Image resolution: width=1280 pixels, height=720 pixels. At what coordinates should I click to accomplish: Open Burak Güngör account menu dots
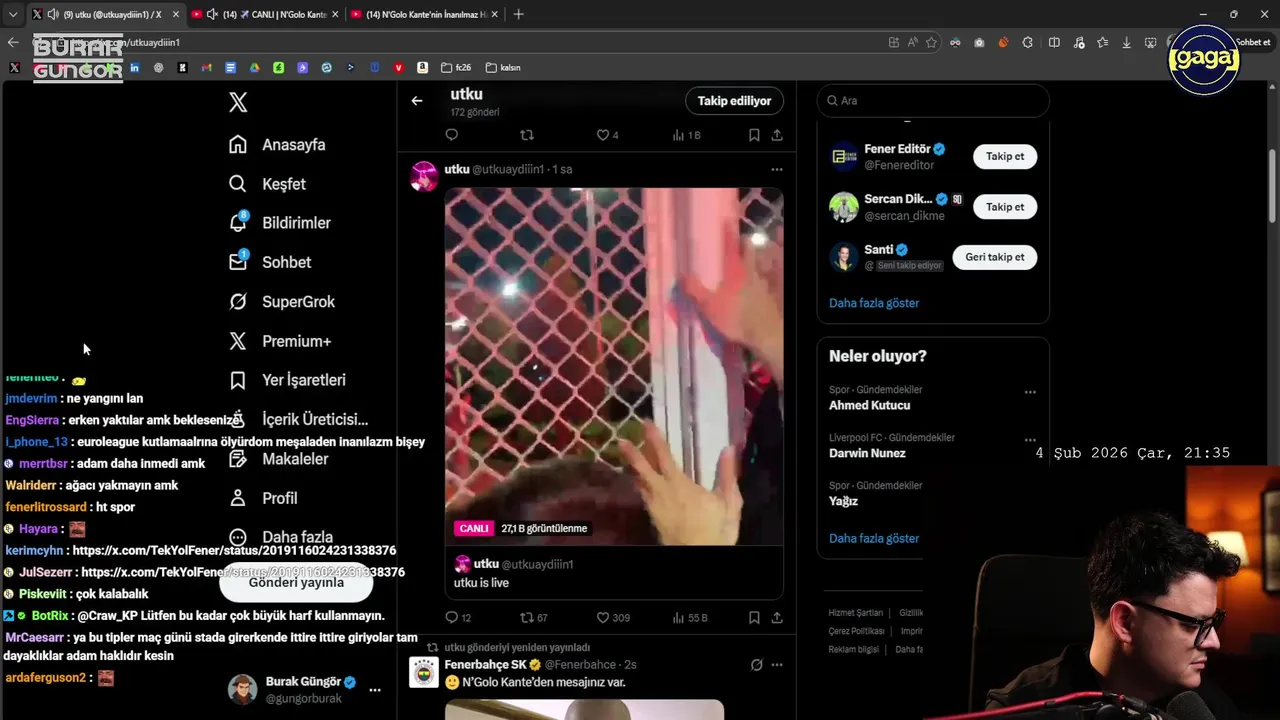pyautogui.click(x=375, y=690)
